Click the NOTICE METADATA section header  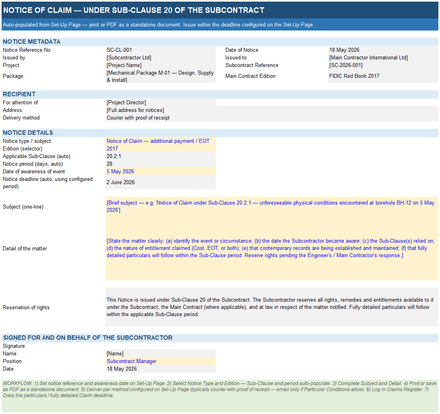(x=220, y=42)
